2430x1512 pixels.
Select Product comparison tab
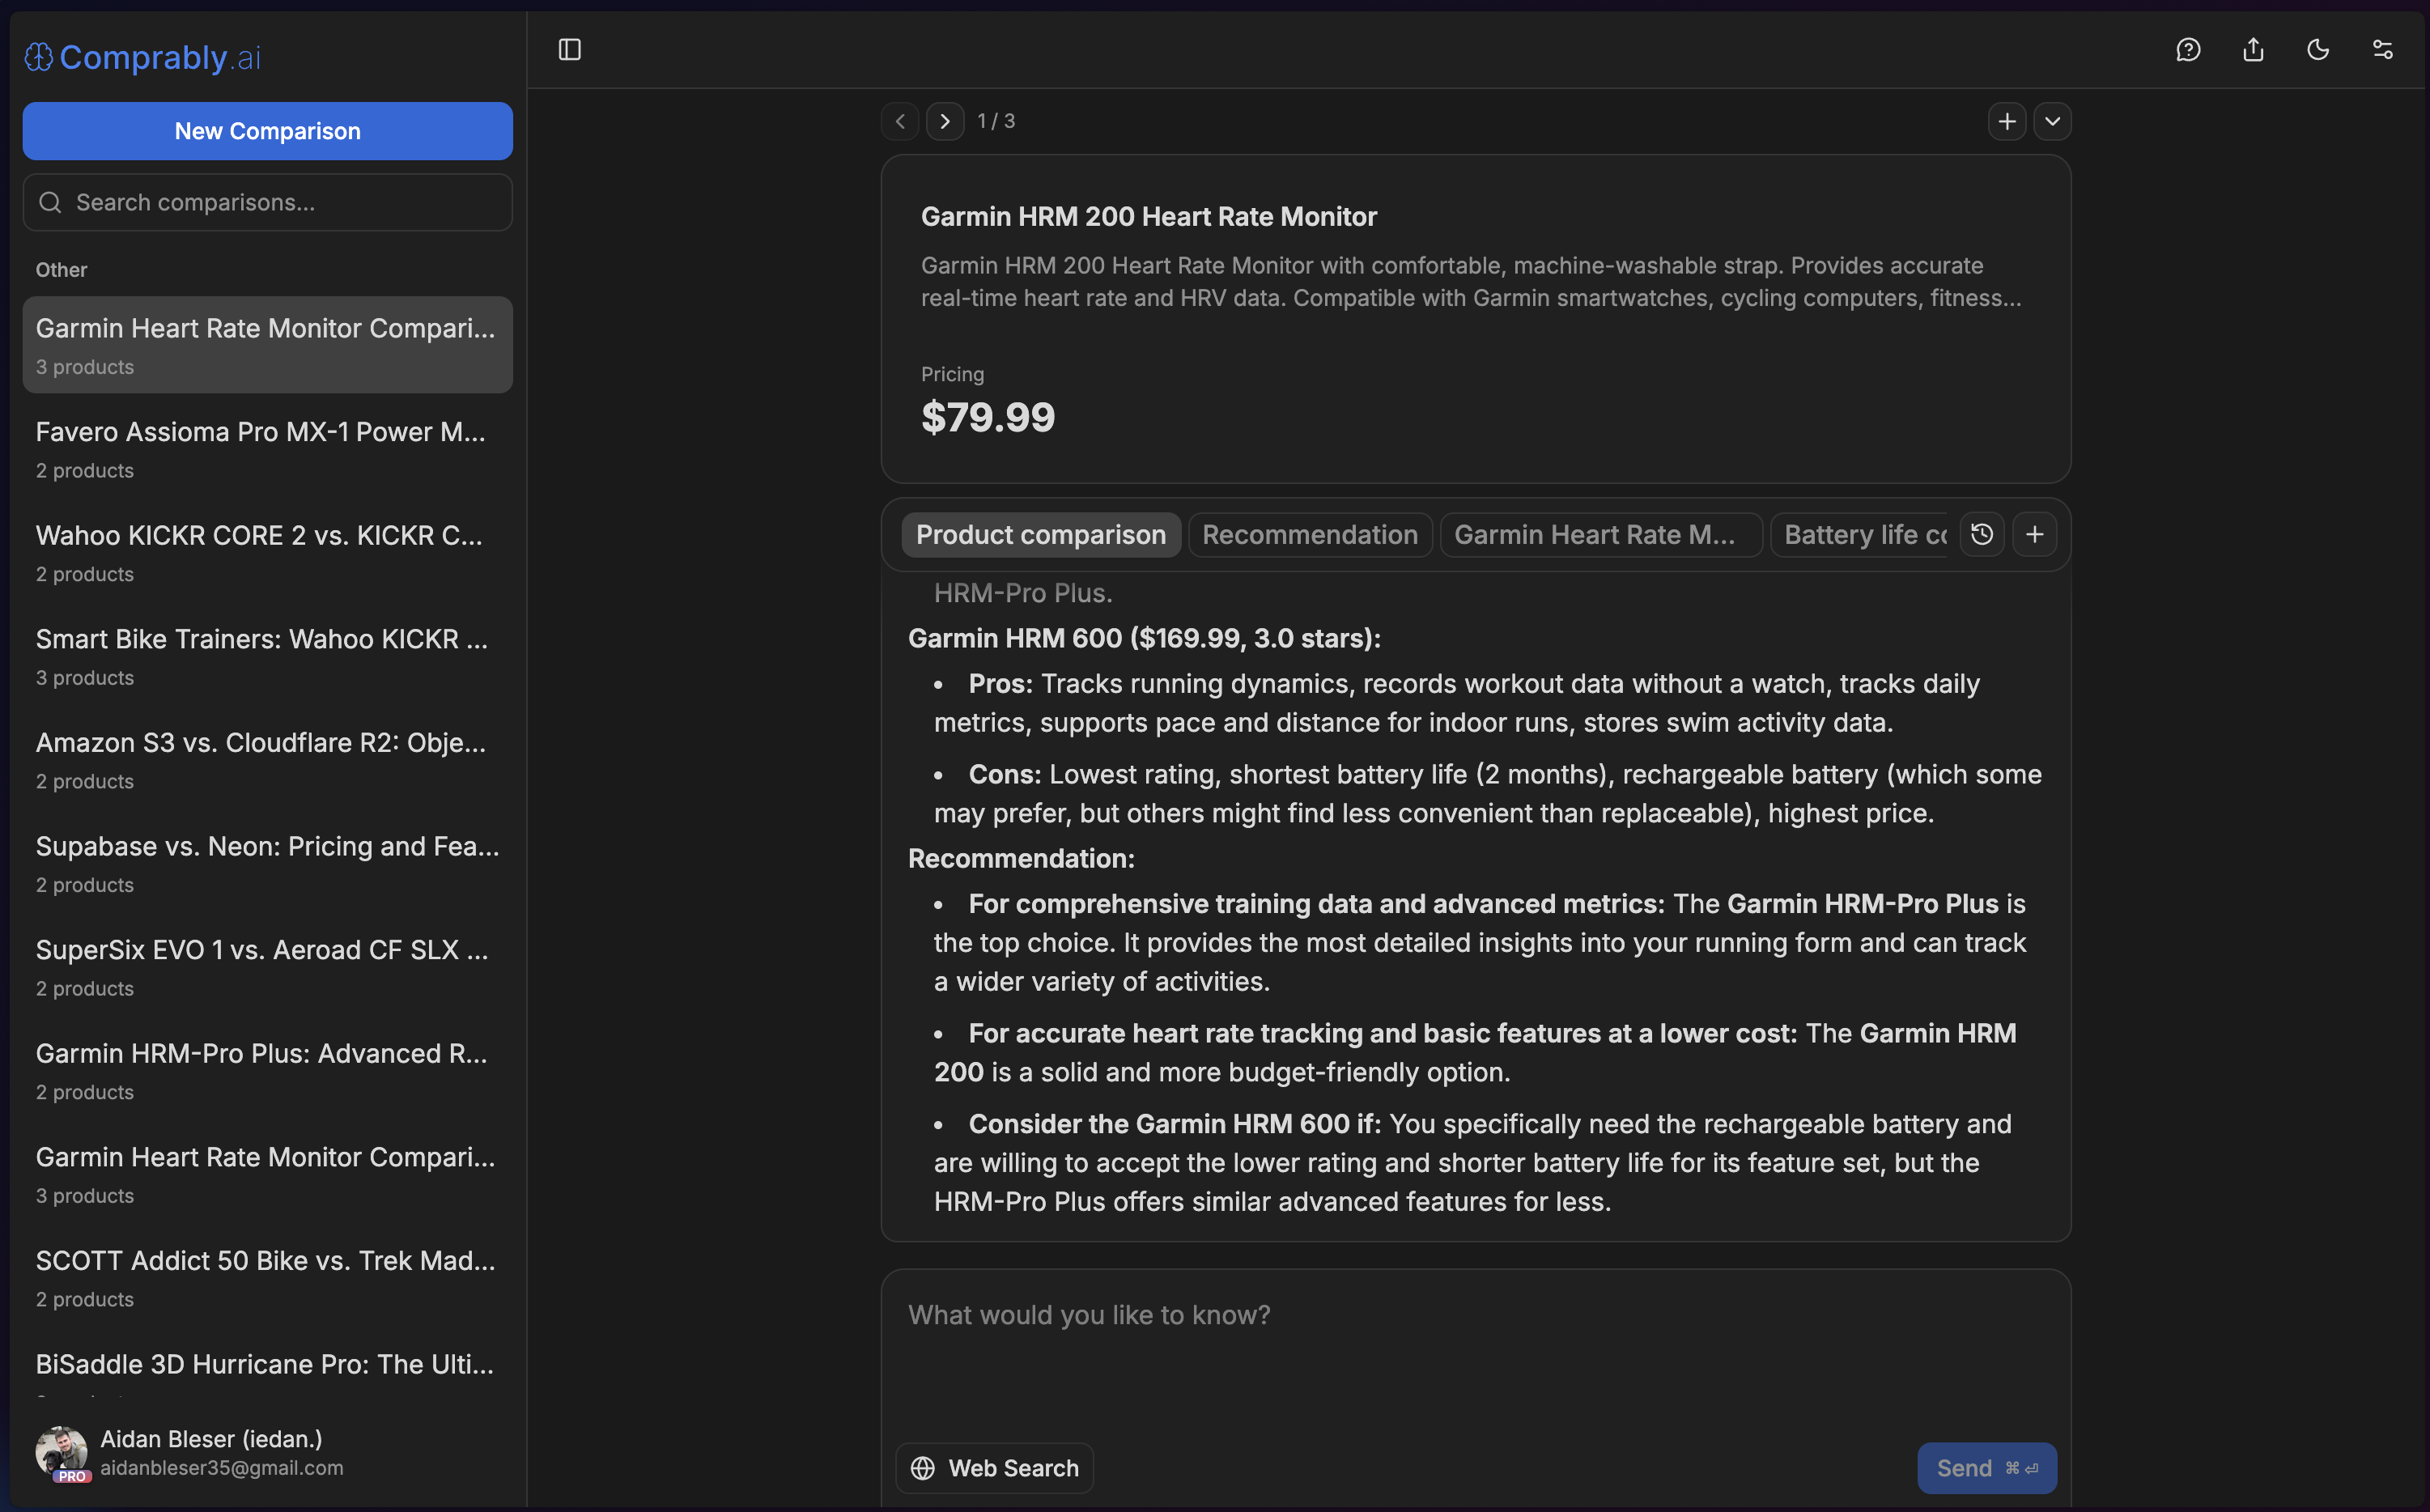1040,534
